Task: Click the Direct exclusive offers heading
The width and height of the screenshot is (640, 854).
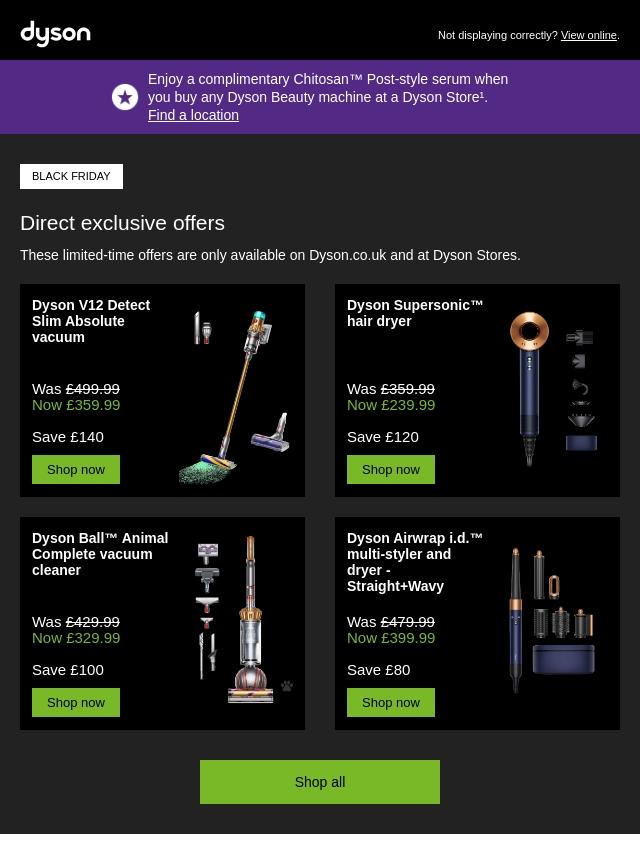Action: pos(122,223)
